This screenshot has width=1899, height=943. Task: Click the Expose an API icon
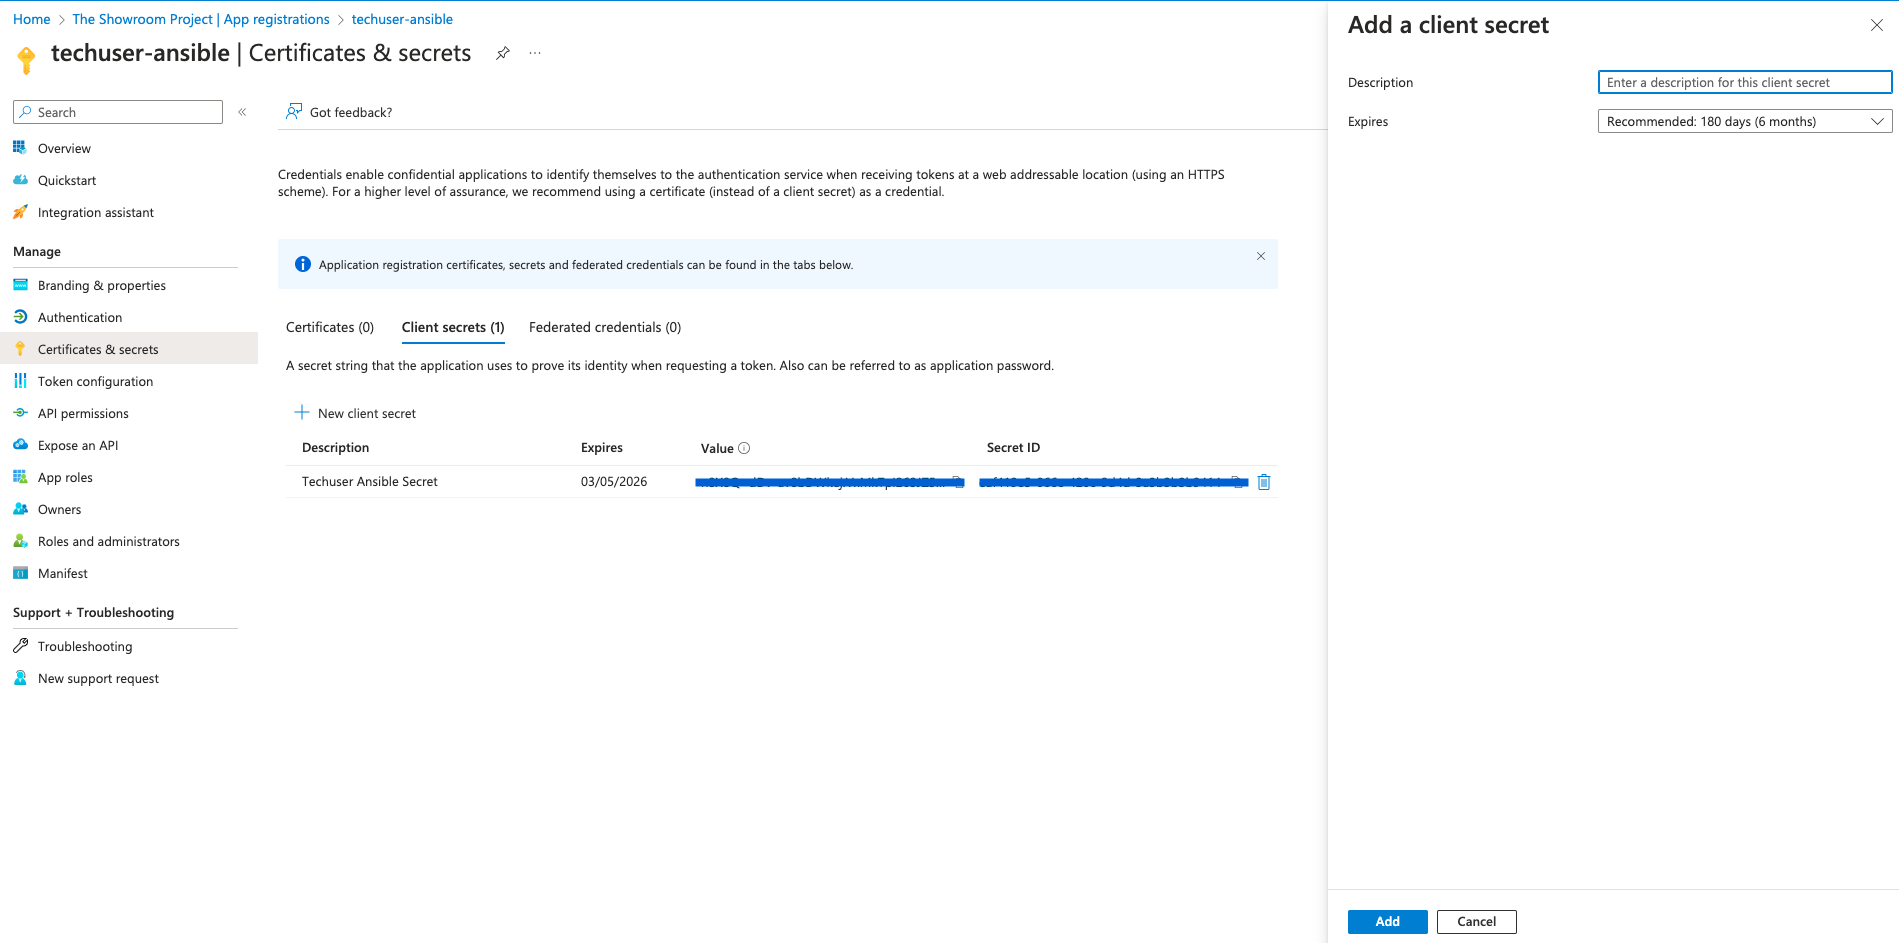click(x=20, y=444)
